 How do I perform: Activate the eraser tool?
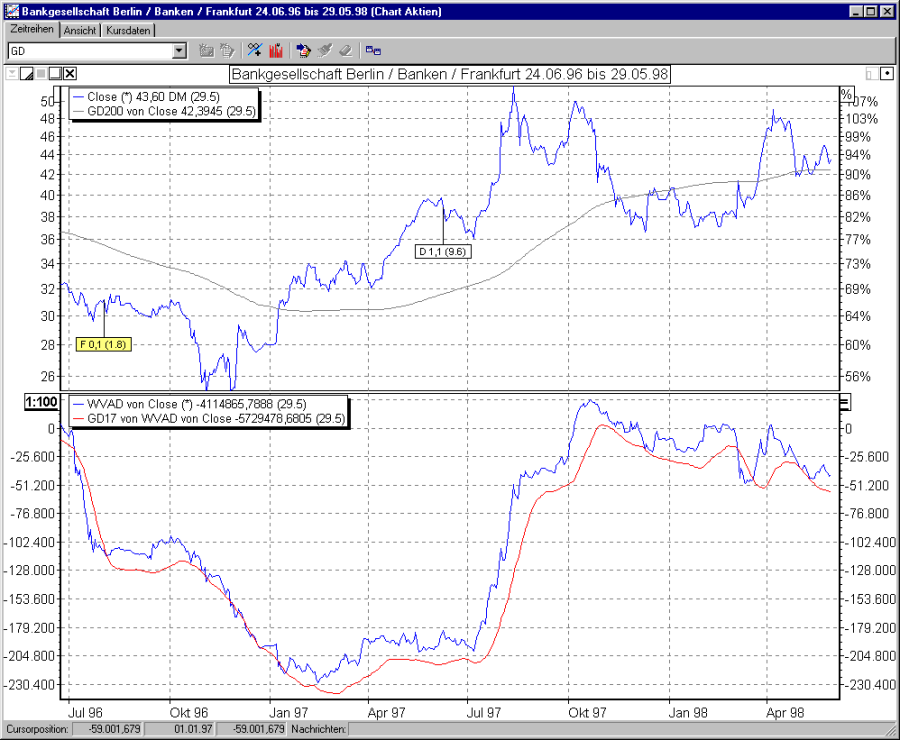(x=348, y=50)
